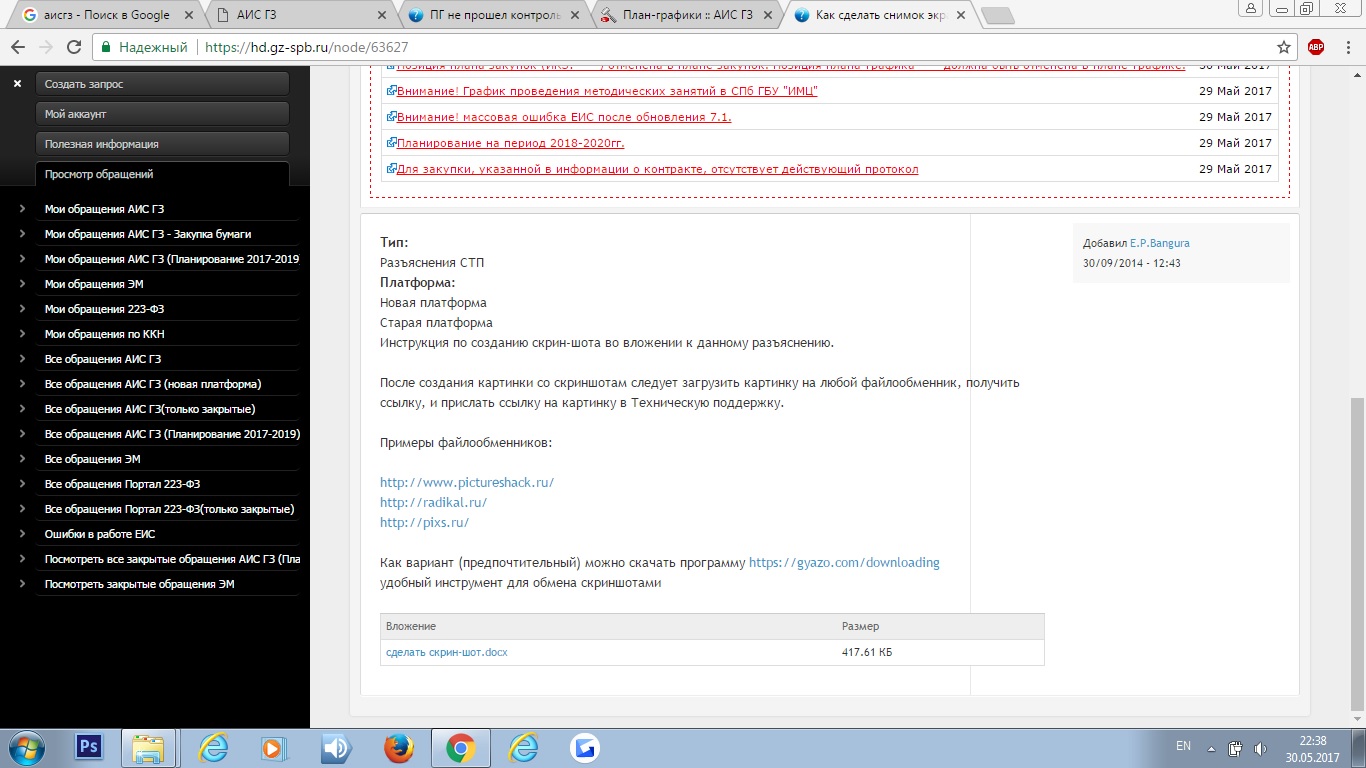Open the speaker app icon in taskbar
The height and width of the screenshot is (768, 1366).
(x=336, y=748)
